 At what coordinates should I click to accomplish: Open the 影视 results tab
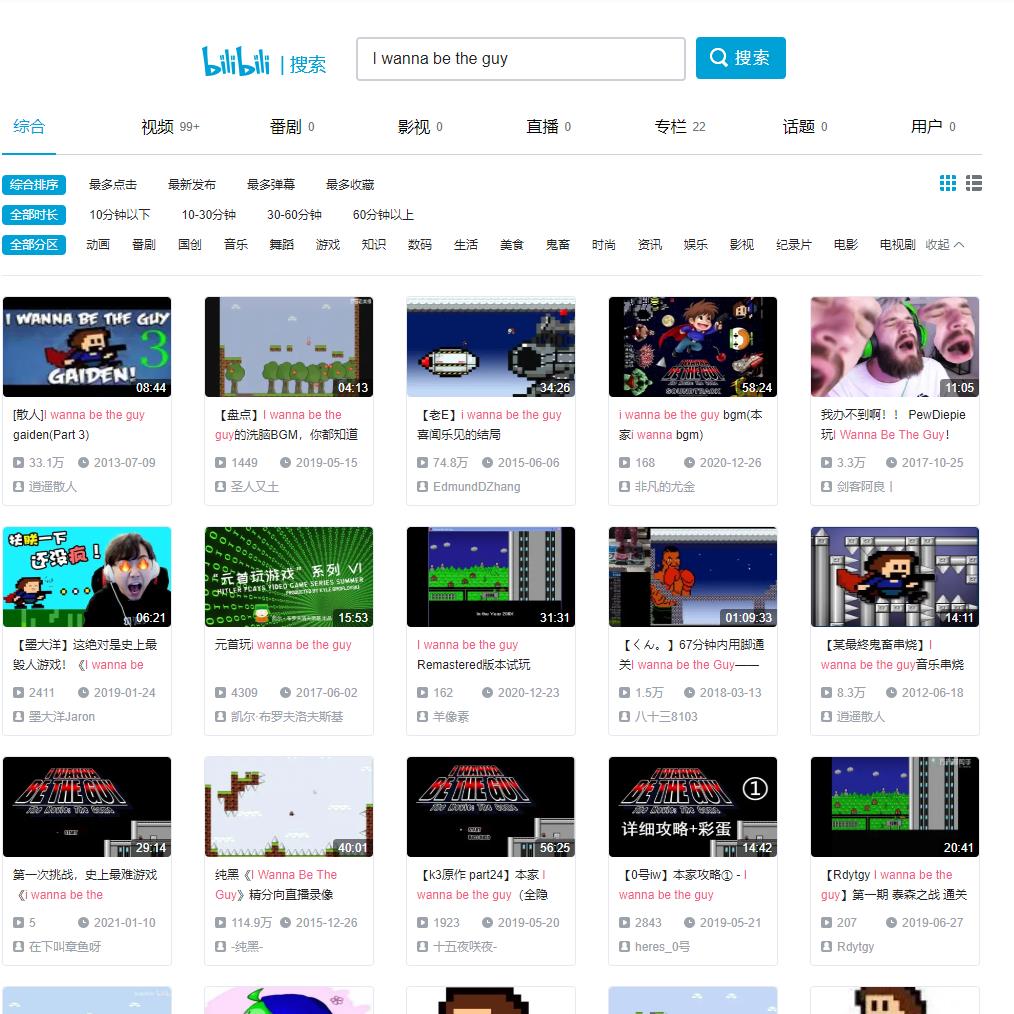[420, 127]
